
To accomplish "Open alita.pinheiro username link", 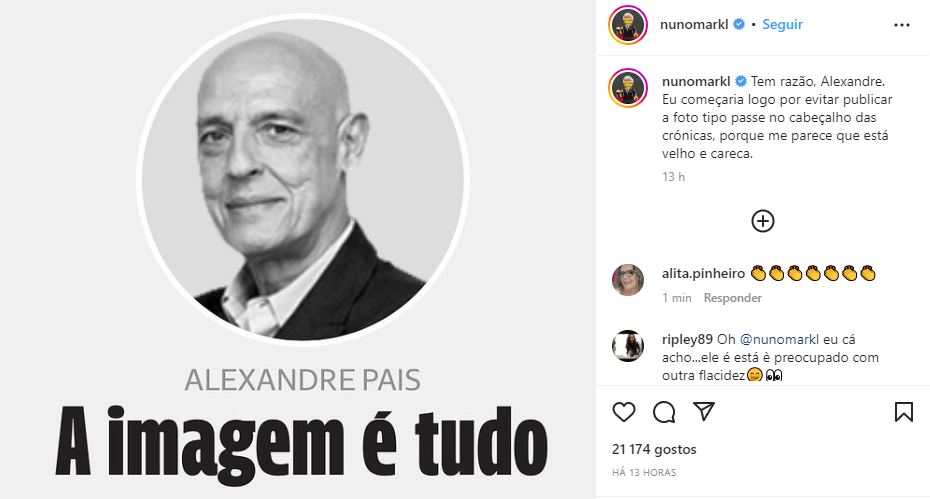I will click(x=703, y=274).
